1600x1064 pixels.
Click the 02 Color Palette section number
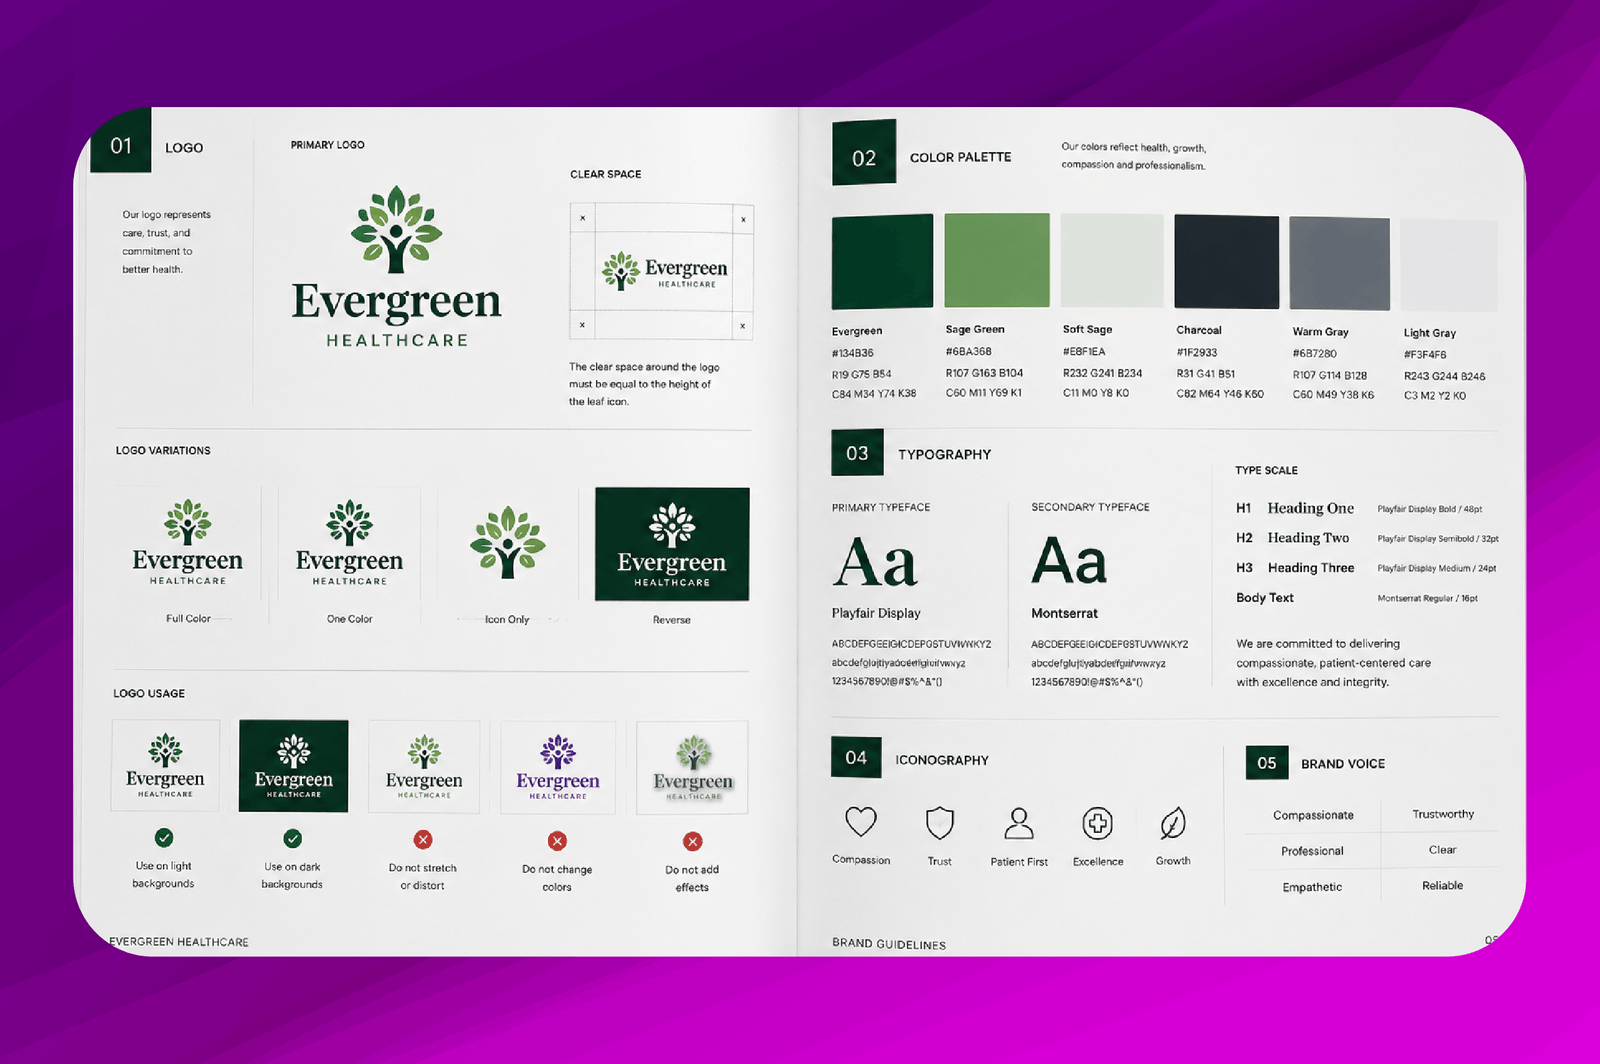(864, 153)
